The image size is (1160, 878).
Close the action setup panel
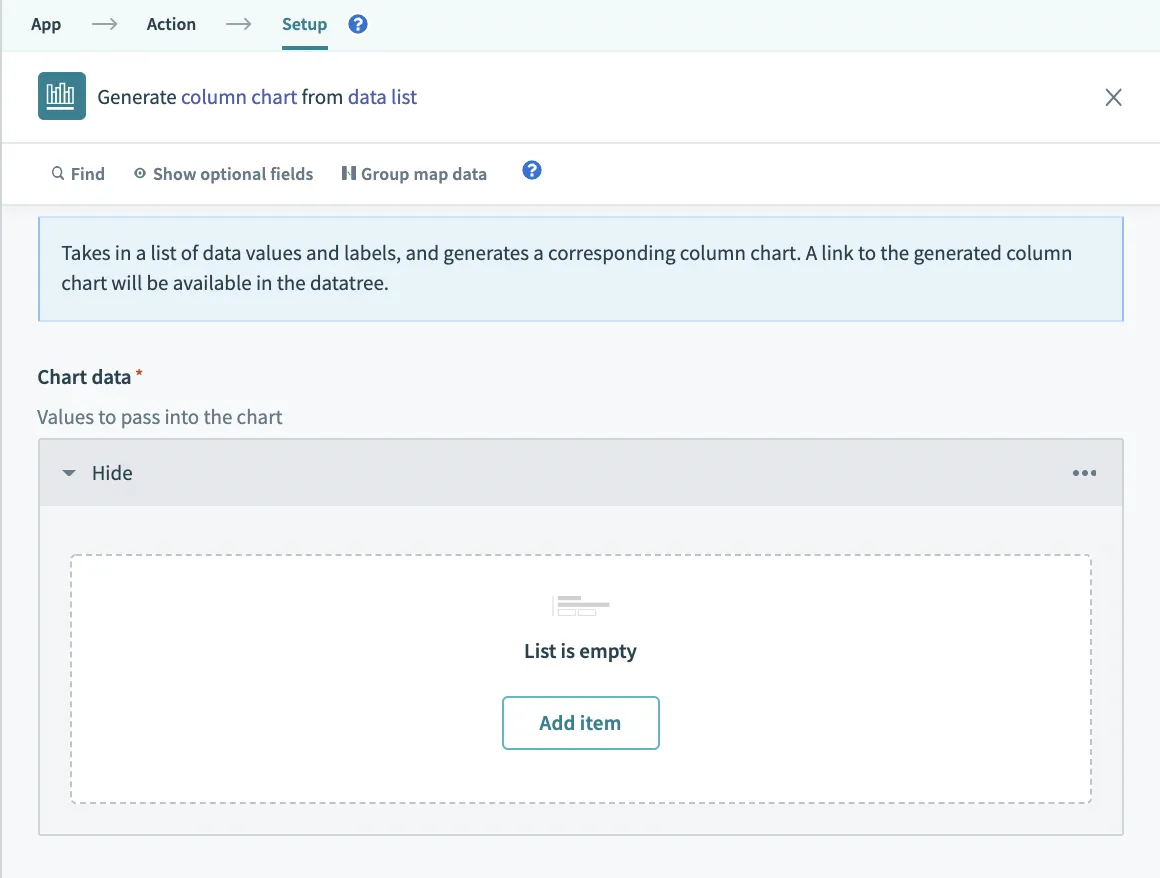[x=1113, y=97]
